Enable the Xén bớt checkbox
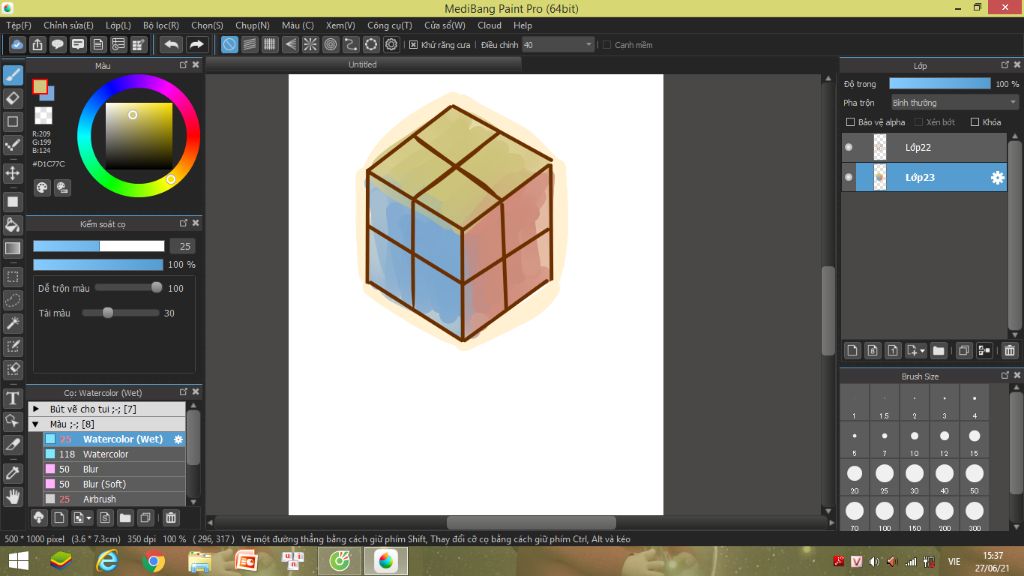This screenshot has width=1024, height=576. pyautogui.click(x=918, y=122)
